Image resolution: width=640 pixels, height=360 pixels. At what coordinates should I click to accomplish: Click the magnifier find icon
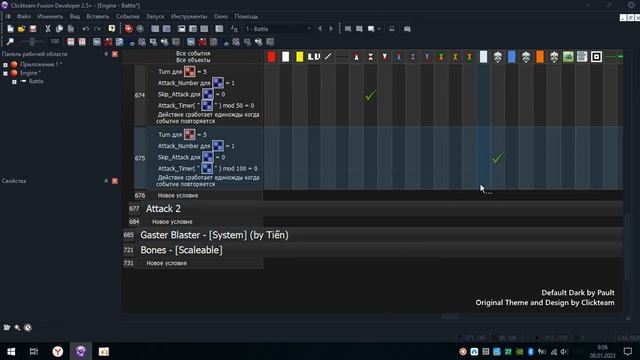10,42
